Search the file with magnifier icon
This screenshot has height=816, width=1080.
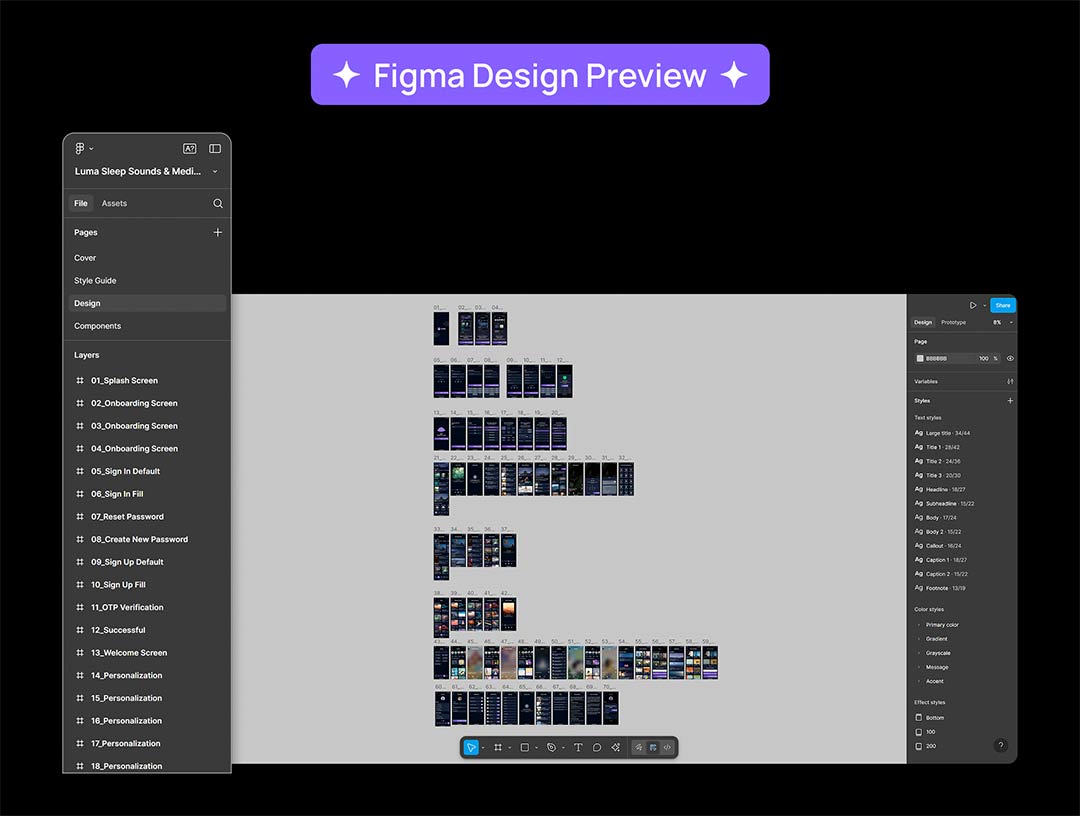(218, 203)
